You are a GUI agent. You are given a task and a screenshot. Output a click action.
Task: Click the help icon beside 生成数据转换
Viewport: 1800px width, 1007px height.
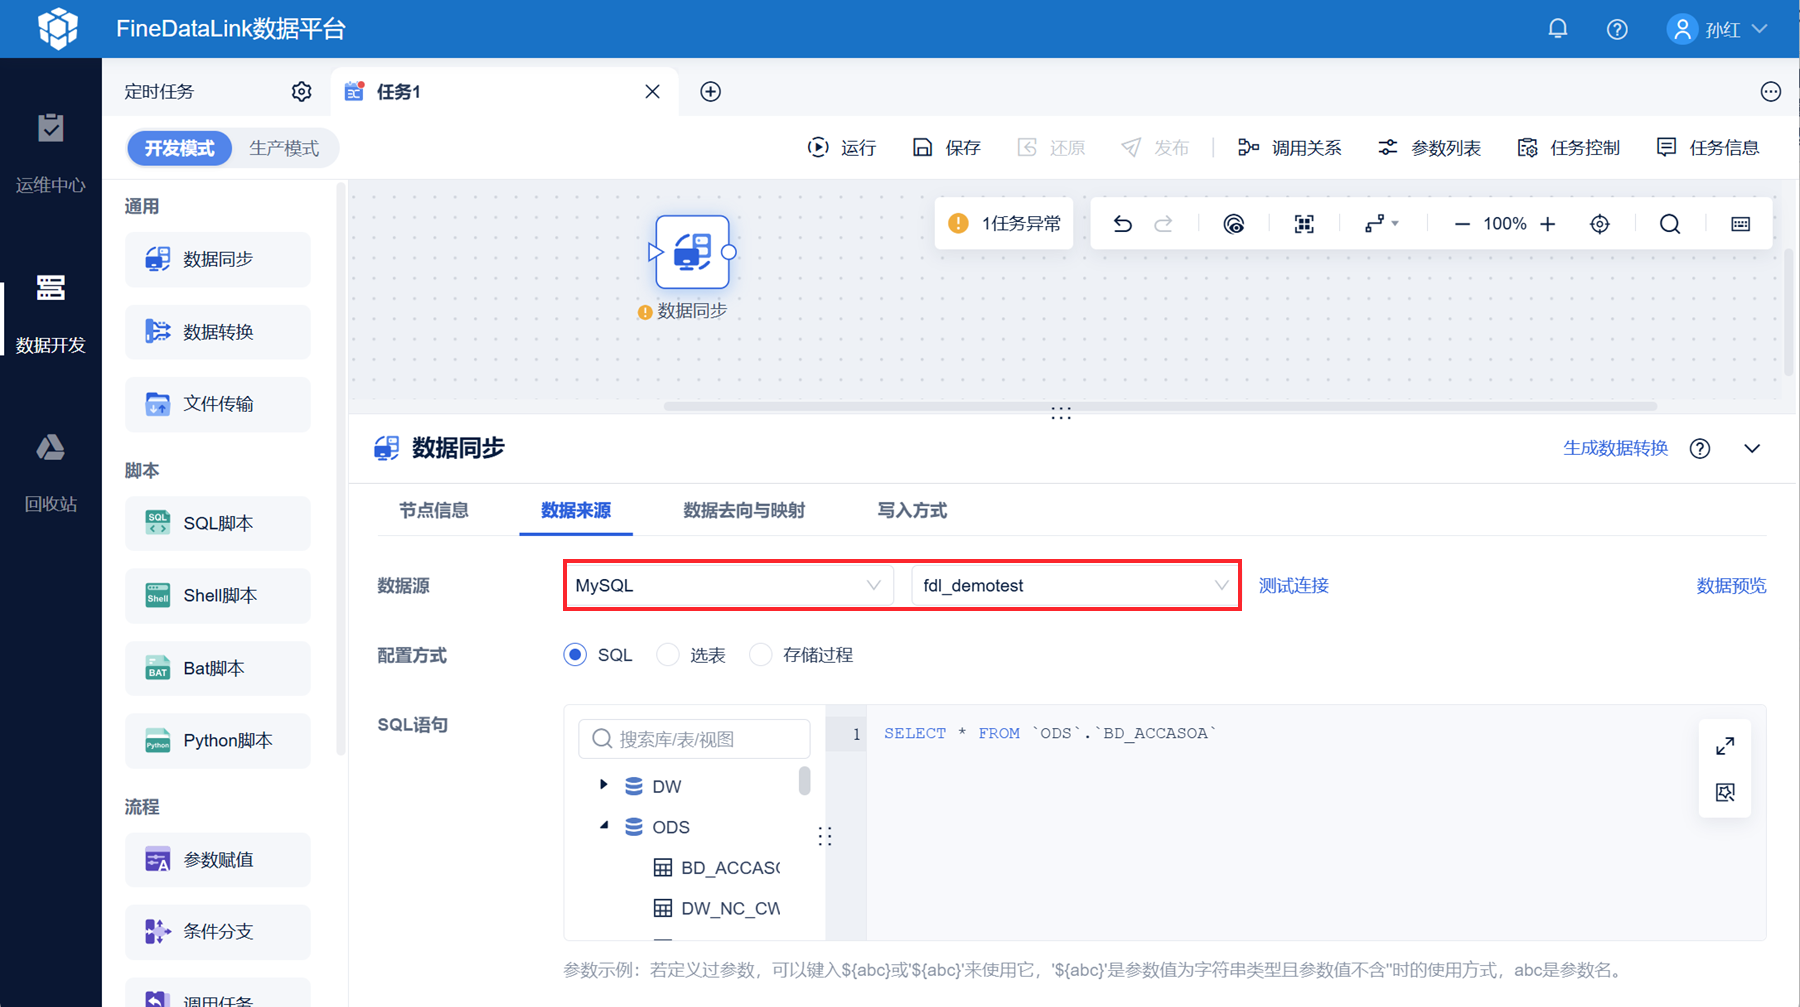(1700, 448)
